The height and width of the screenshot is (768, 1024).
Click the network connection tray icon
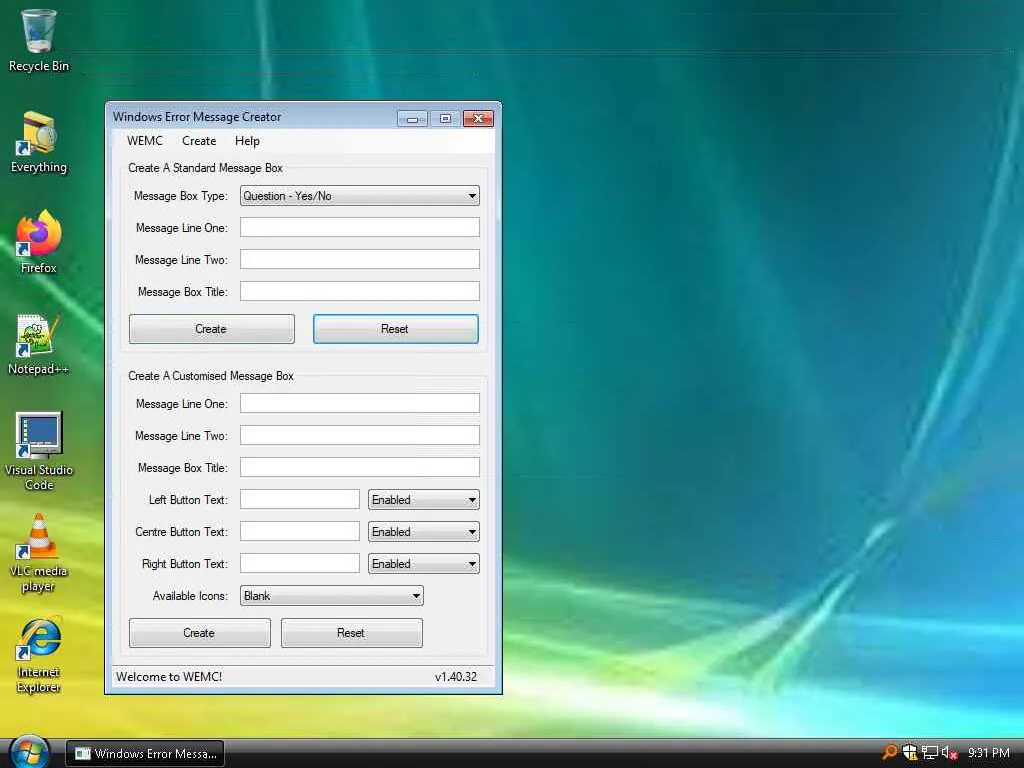[930, 753]
